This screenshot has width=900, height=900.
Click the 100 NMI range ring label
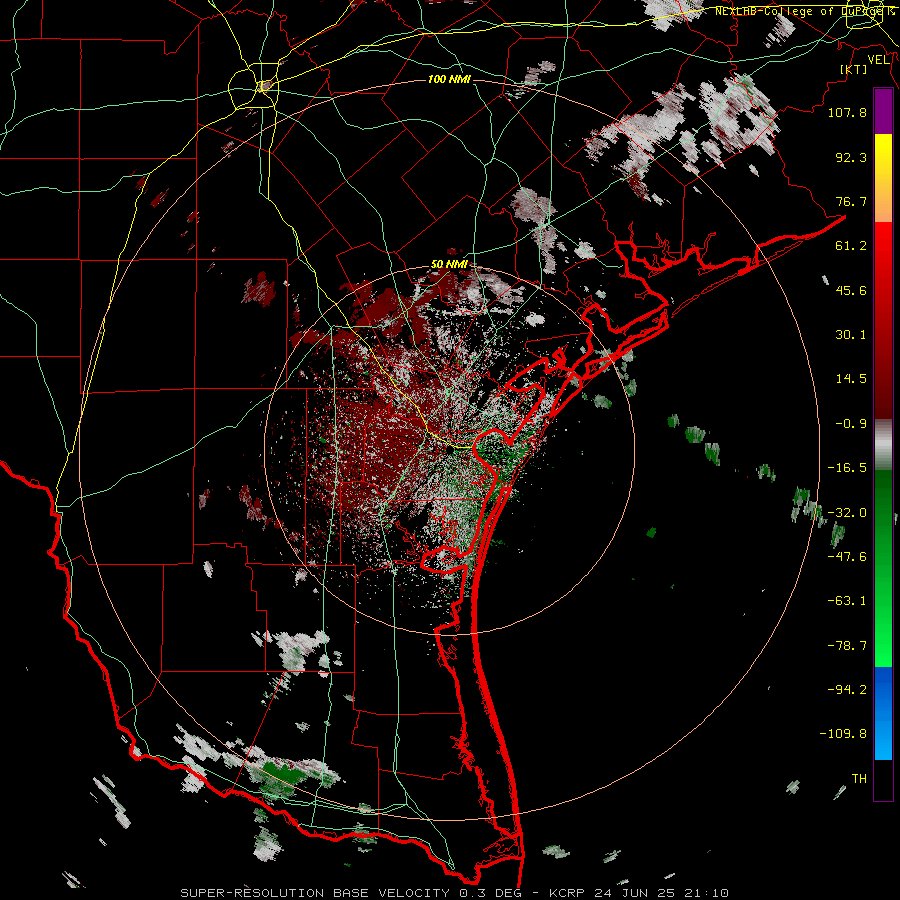pos(449,79)
